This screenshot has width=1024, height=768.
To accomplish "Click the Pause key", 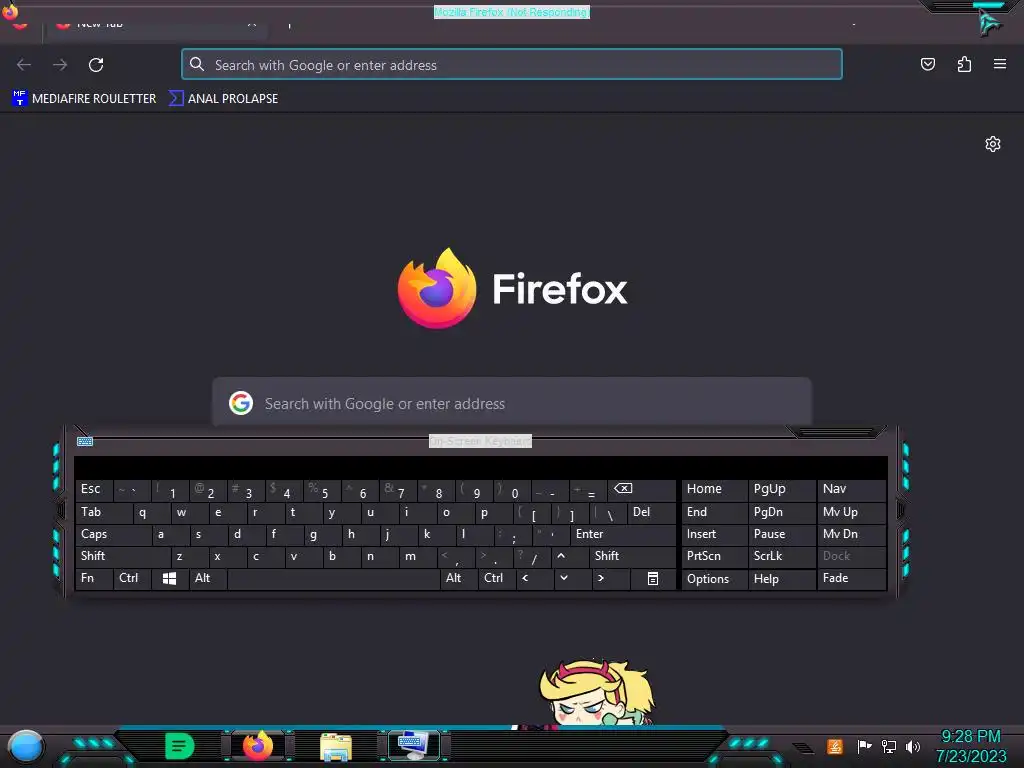I will 781,534.
